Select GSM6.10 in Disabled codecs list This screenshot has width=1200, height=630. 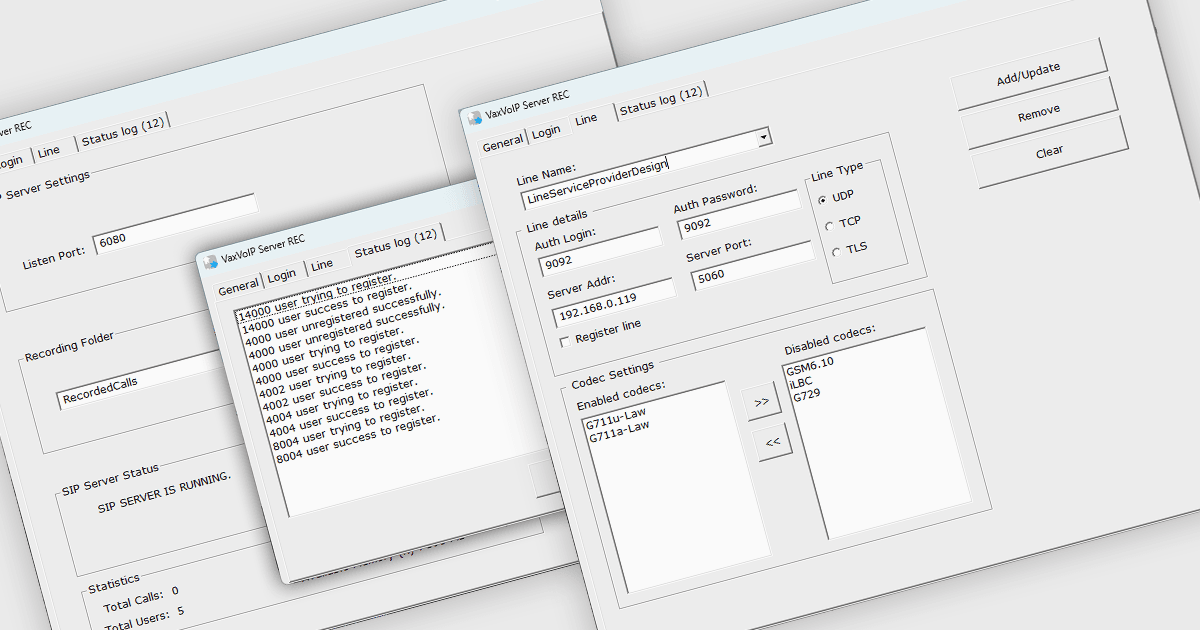[x=810, y=365]
